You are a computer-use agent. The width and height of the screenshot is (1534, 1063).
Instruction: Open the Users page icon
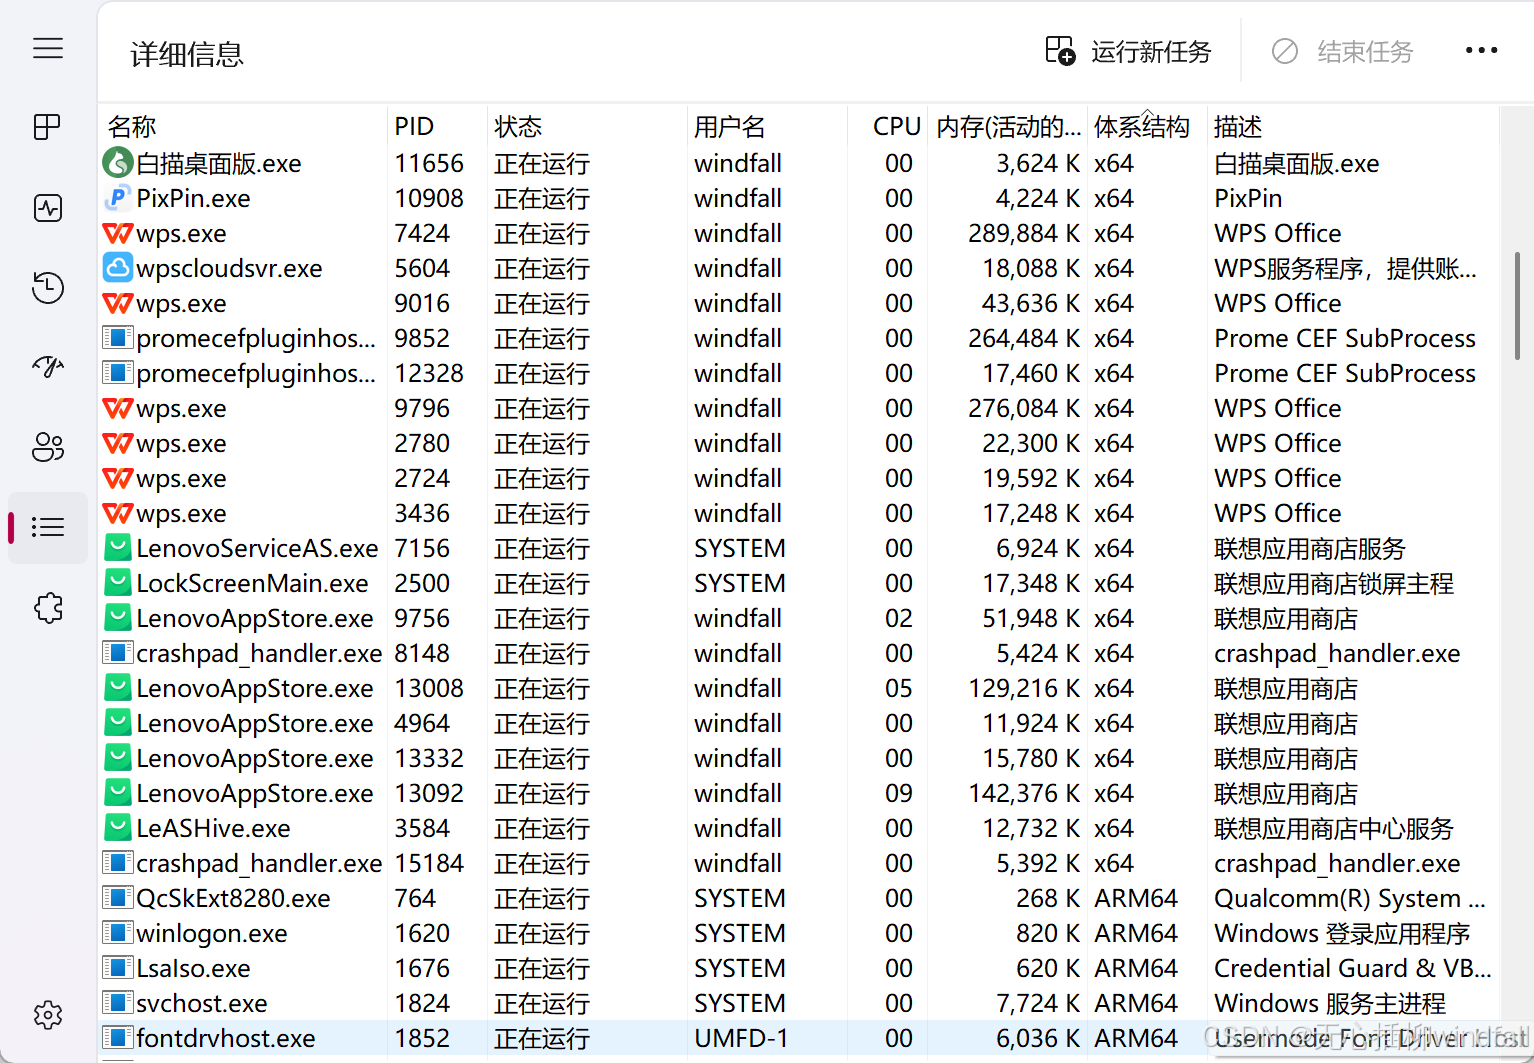(x=47, y=447)
